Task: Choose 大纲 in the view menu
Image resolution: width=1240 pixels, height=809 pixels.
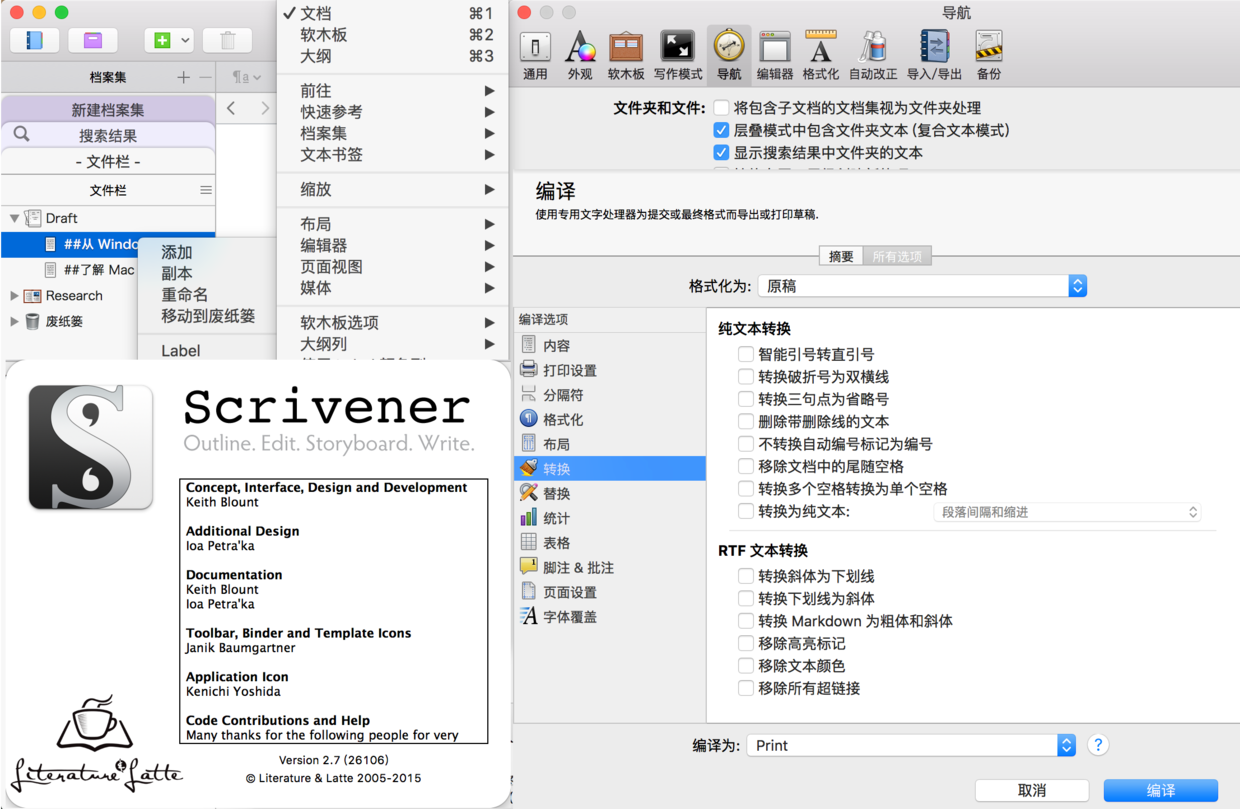Action: (393, 56)
